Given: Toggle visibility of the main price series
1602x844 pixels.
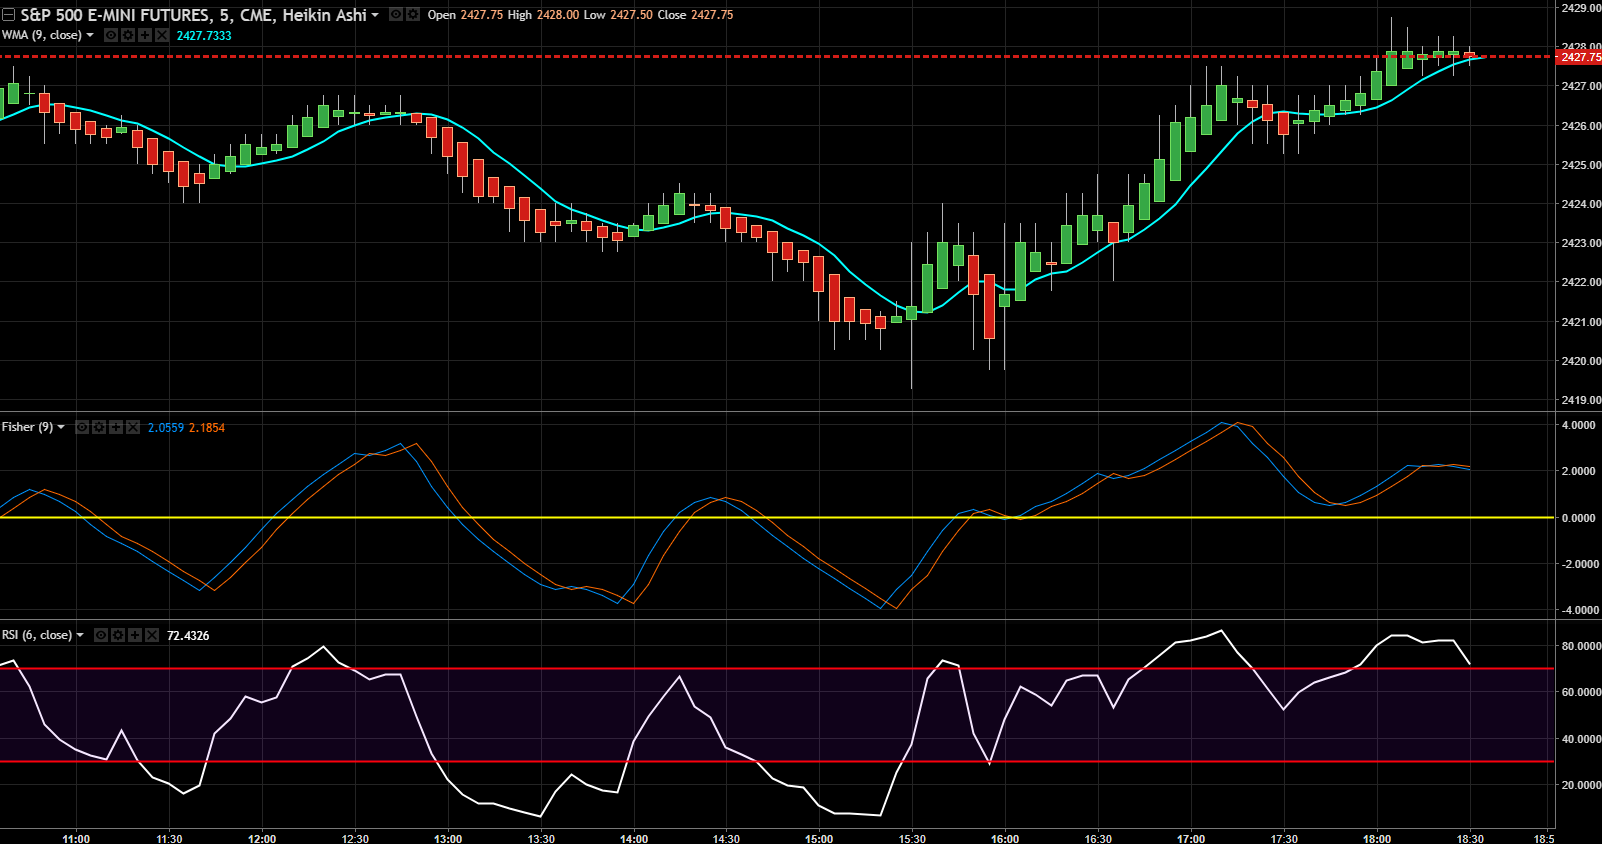Looking at the screenshot, I should tap(396, 15).
